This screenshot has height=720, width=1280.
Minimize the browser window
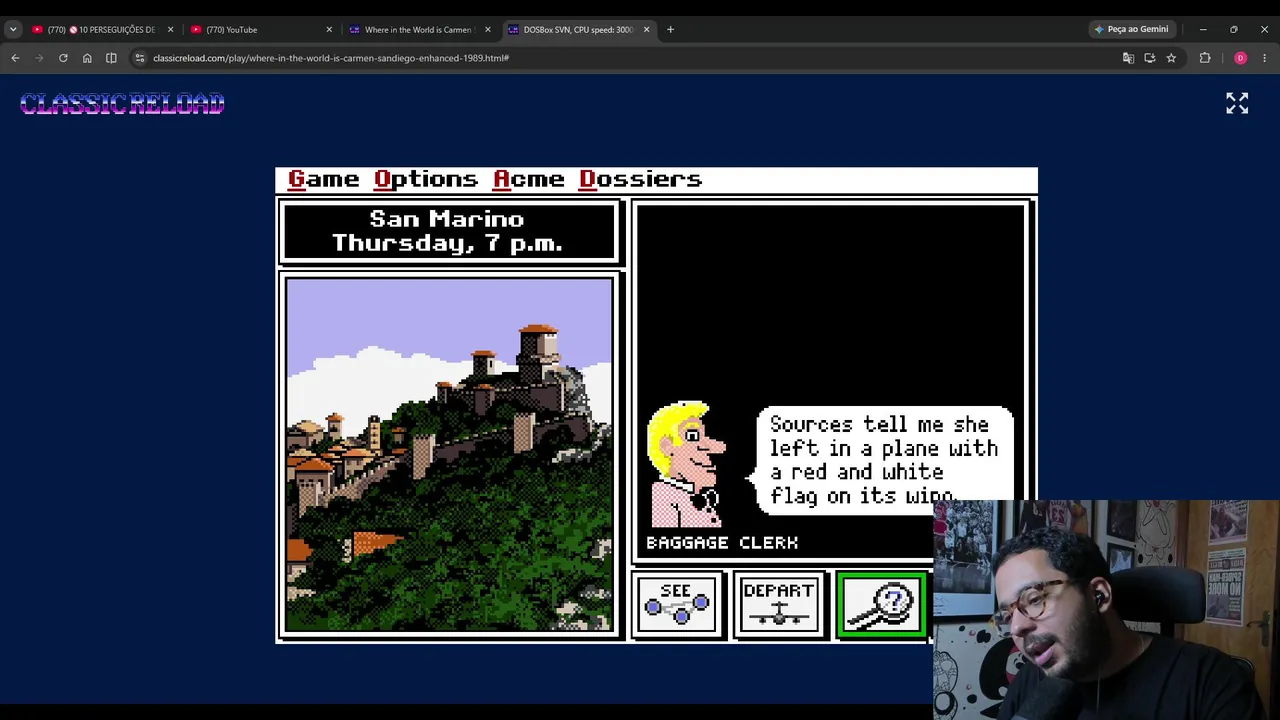(x=1203, y=30)
